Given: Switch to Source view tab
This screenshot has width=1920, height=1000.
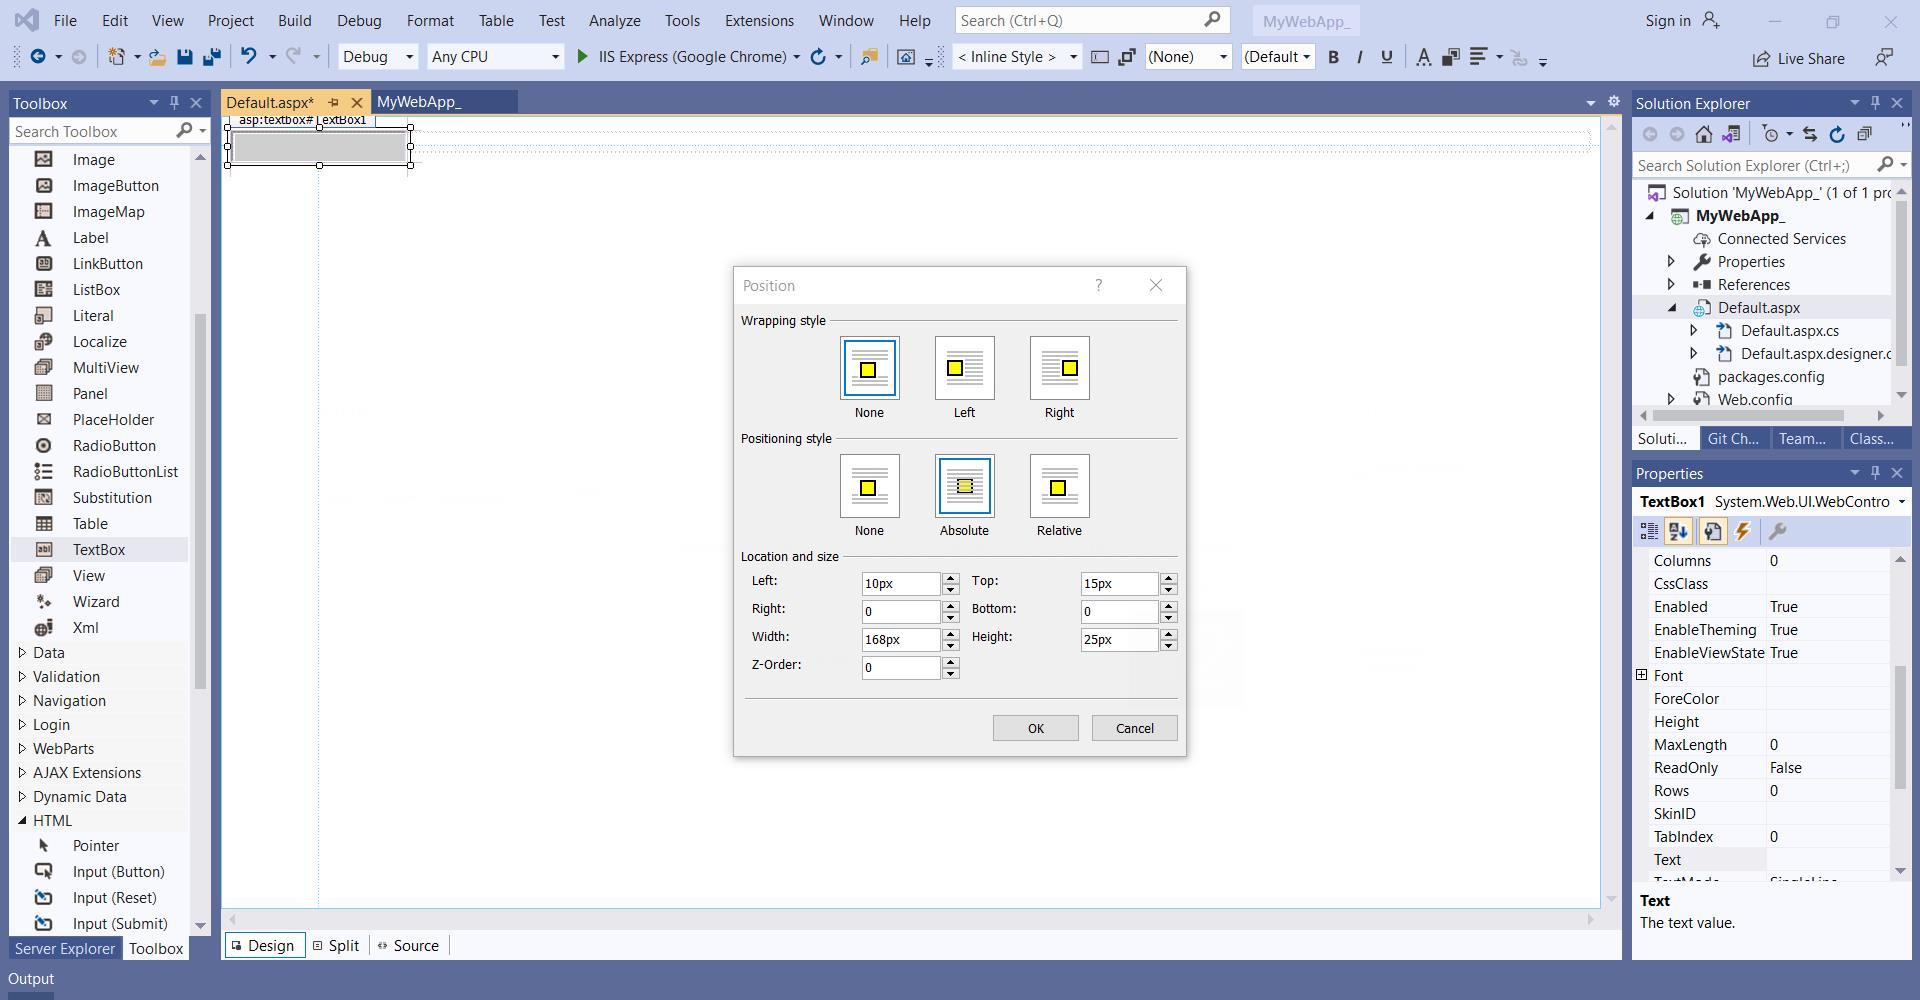Looking at the screenshot, I should coord(408,946).
